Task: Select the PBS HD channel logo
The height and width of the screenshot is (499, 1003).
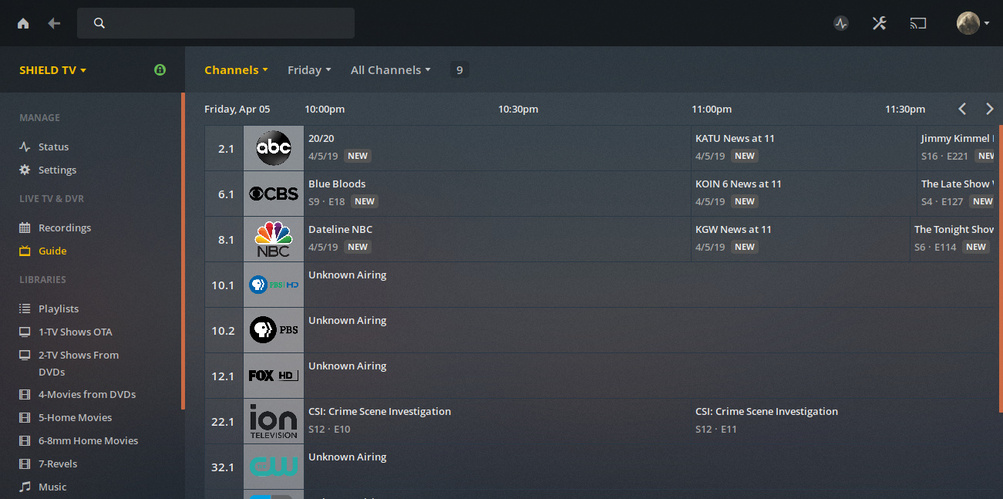Action: [274, 285]
